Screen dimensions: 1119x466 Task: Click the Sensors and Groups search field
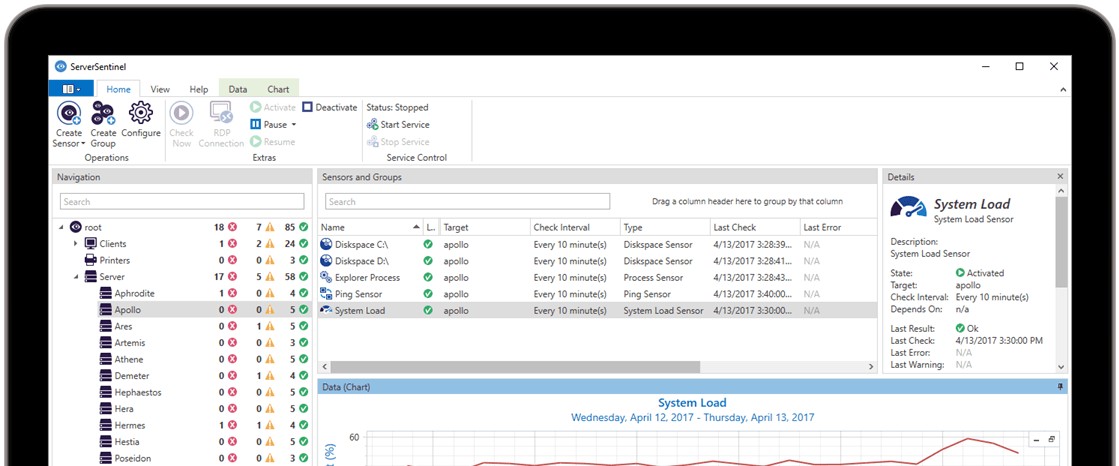coord(467,201)
